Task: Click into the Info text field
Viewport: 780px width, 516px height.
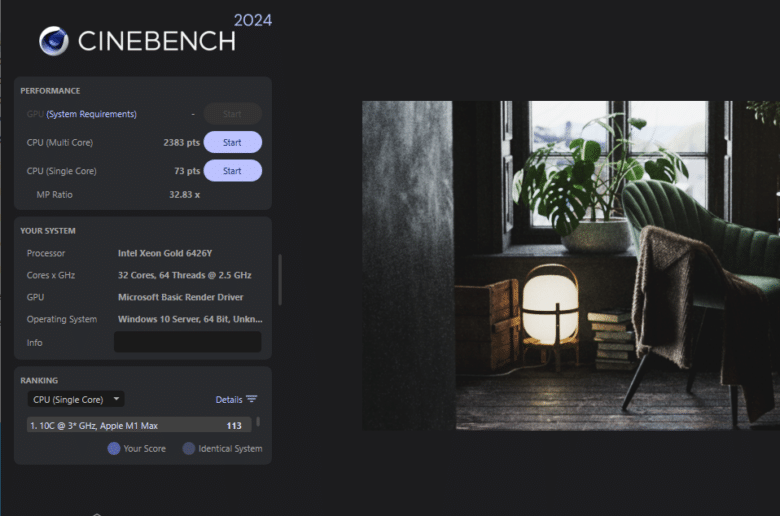Action: click(188, 342)
